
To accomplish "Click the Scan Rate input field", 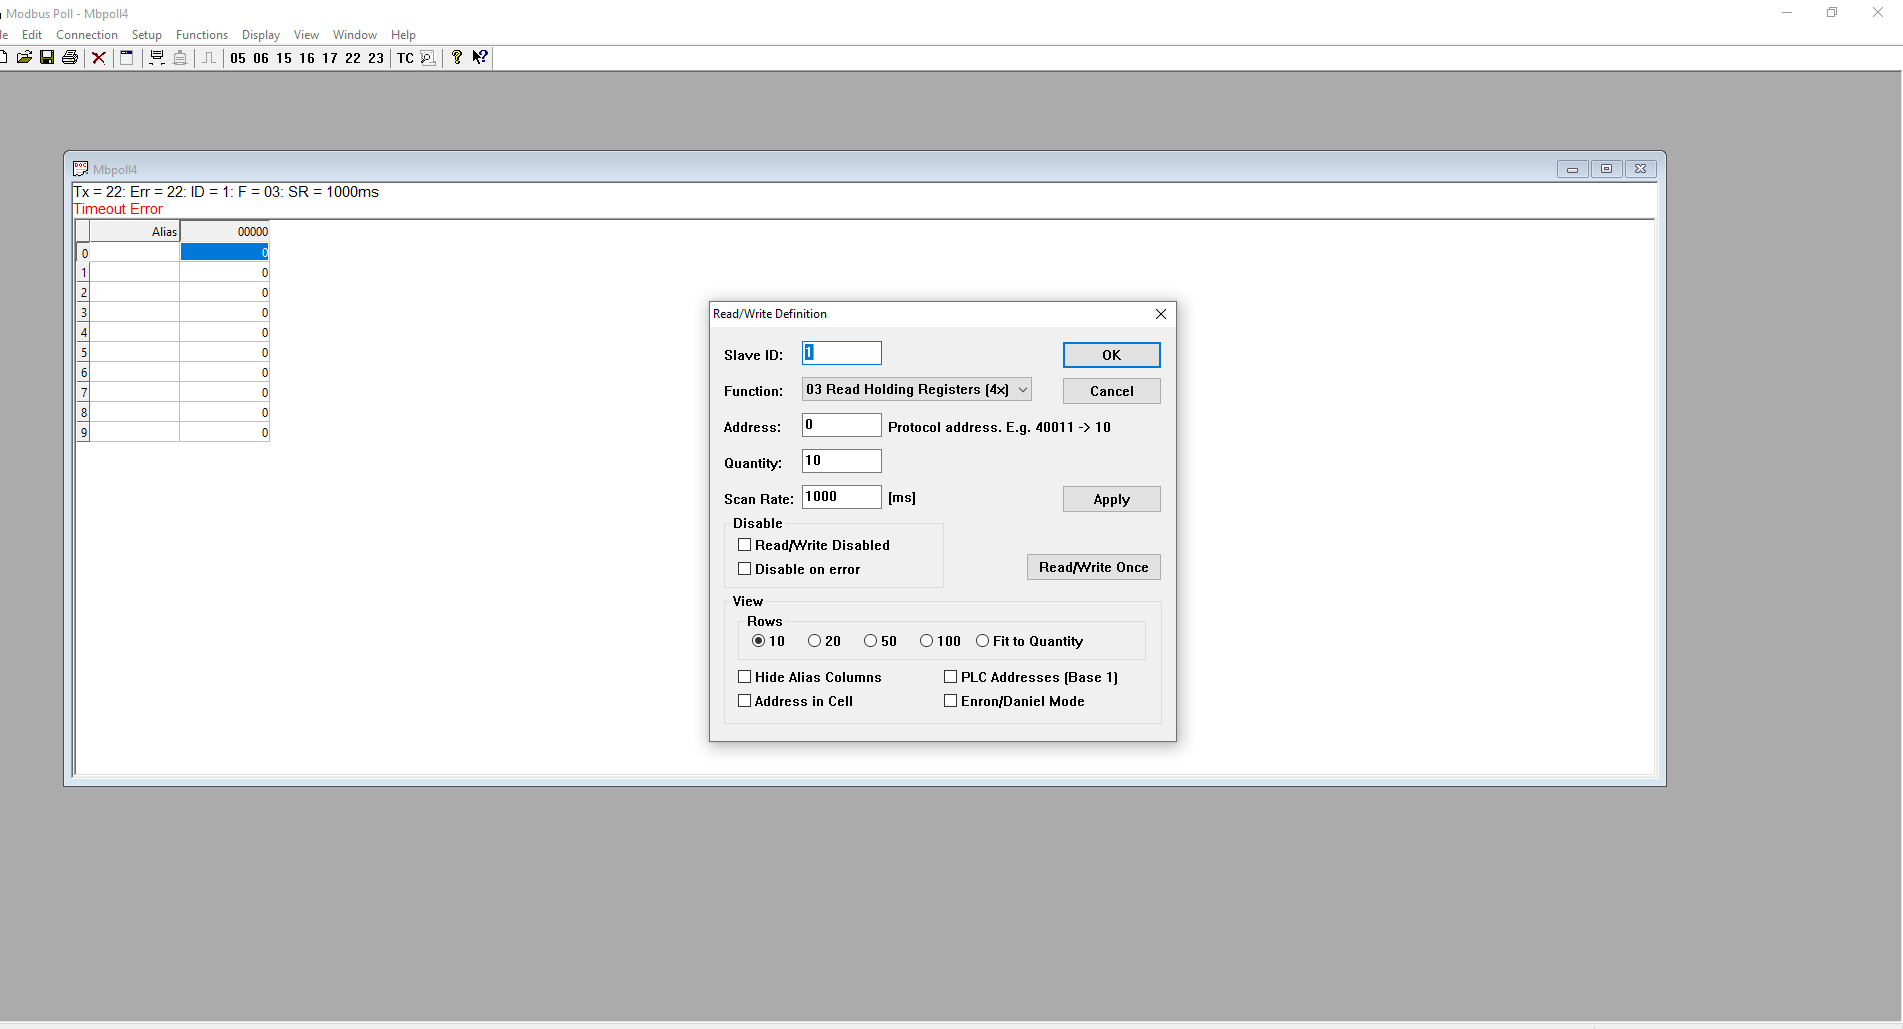I will tap(841, 497).
